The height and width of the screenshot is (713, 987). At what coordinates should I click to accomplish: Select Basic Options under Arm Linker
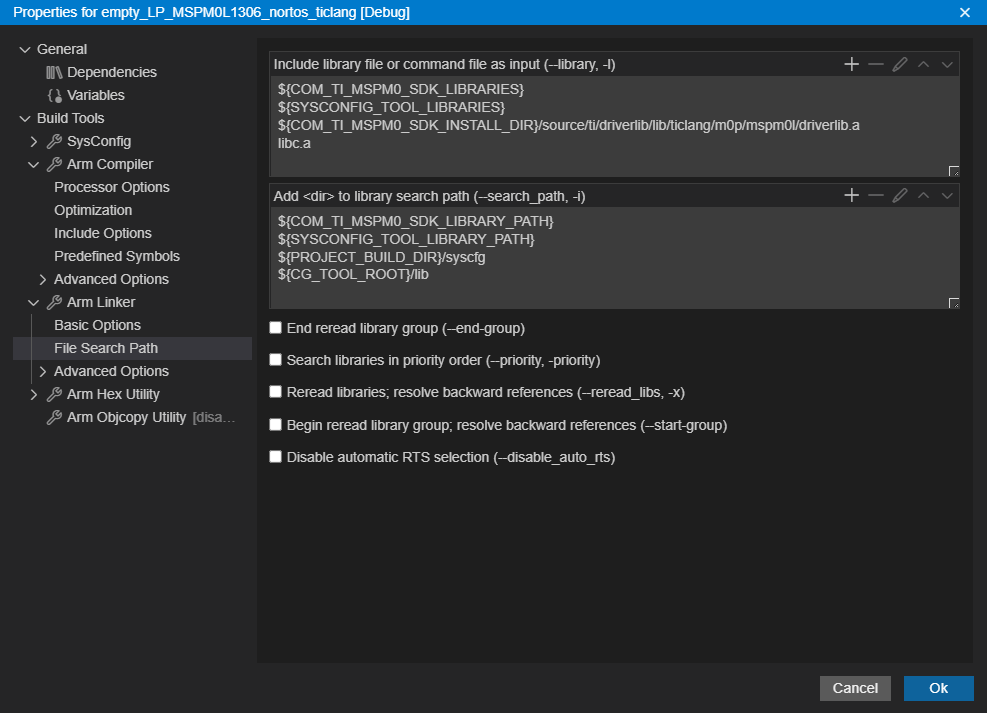pyautogui.click(x=97, y=325)
